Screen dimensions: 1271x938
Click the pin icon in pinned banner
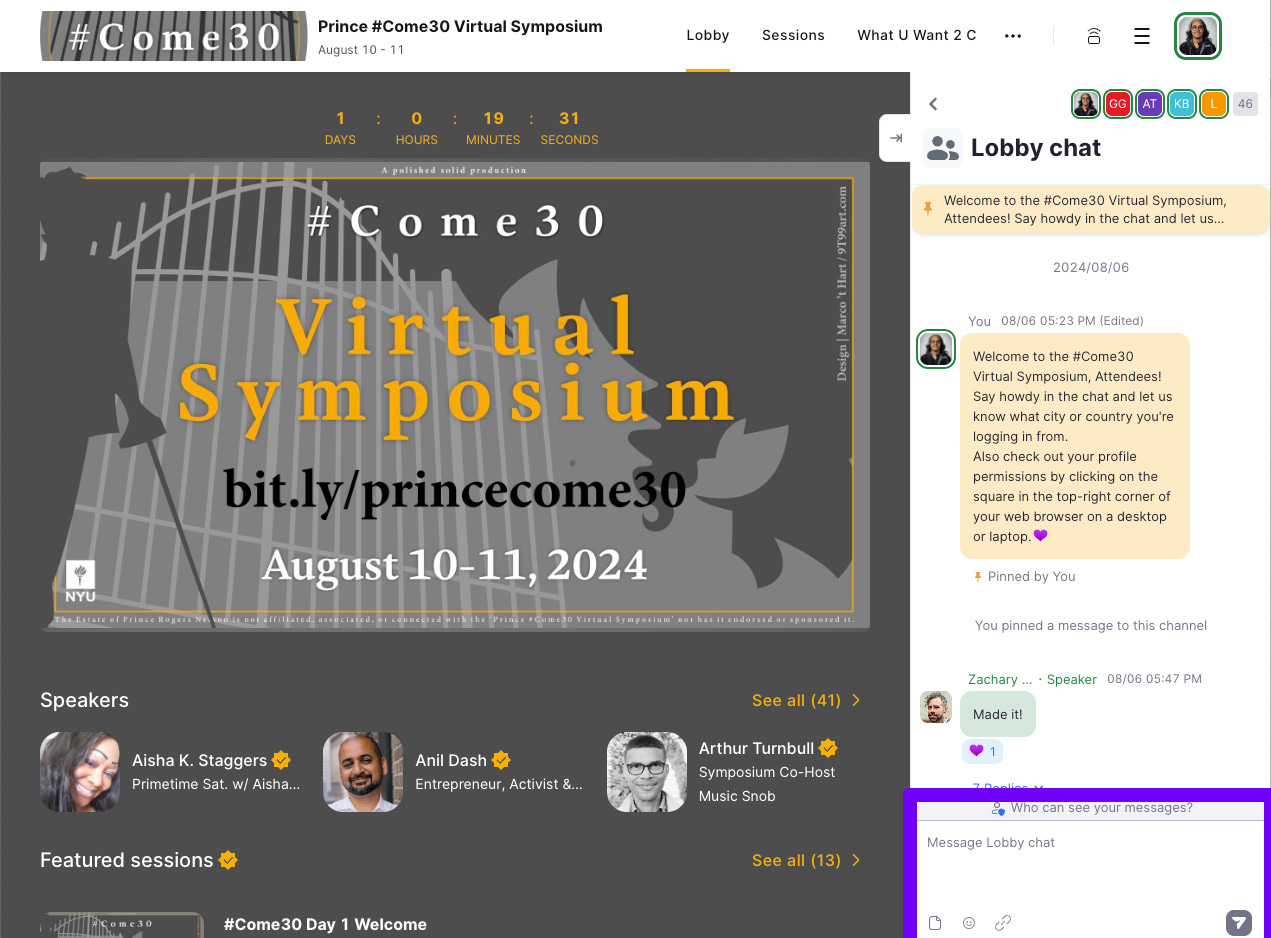[x=928, y=208]
